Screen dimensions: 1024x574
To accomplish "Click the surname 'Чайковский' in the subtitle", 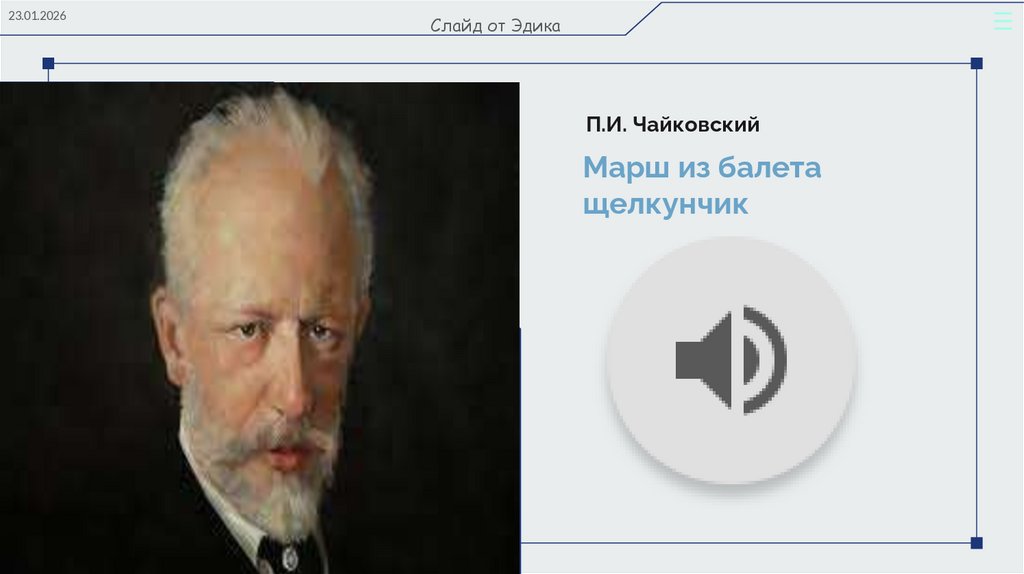I will [696, 124].
